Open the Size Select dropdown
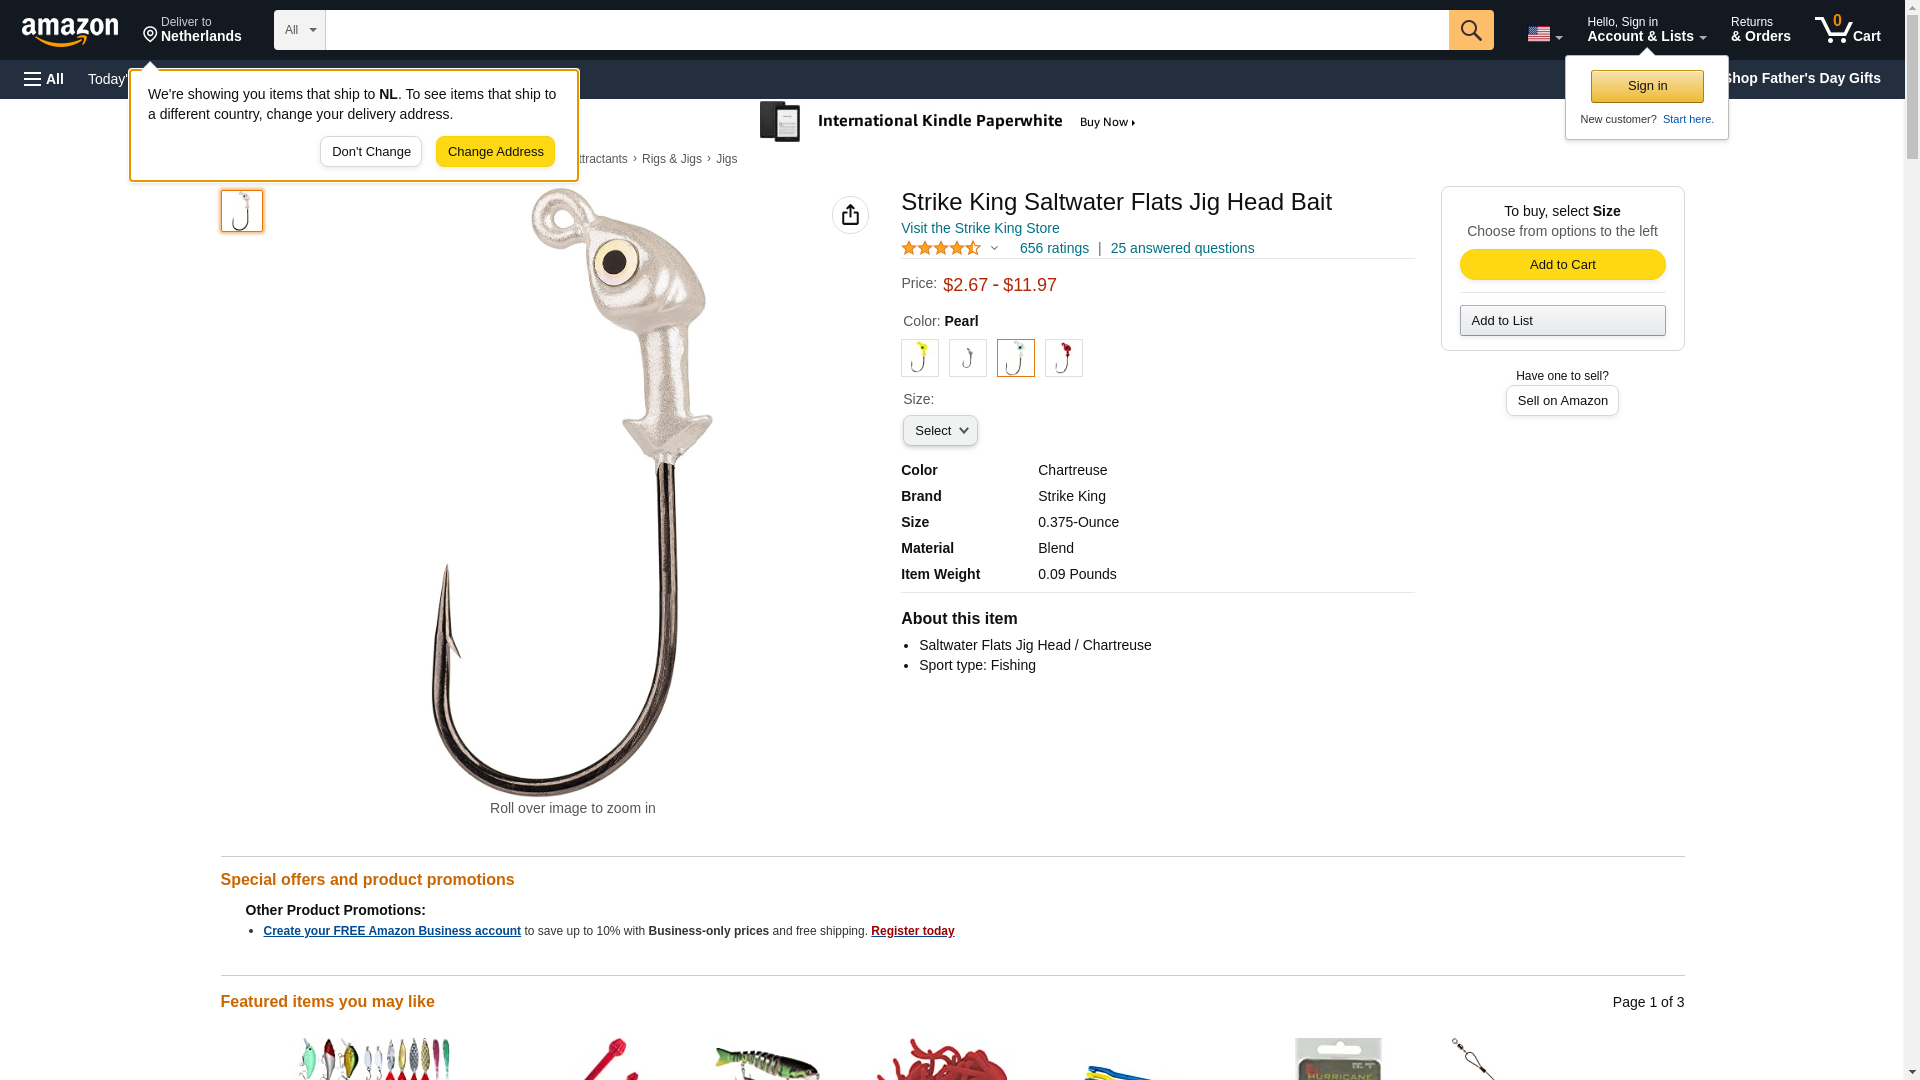Screen dimensions: 1920x1080 pyautogui.click(x=940, y=431)
